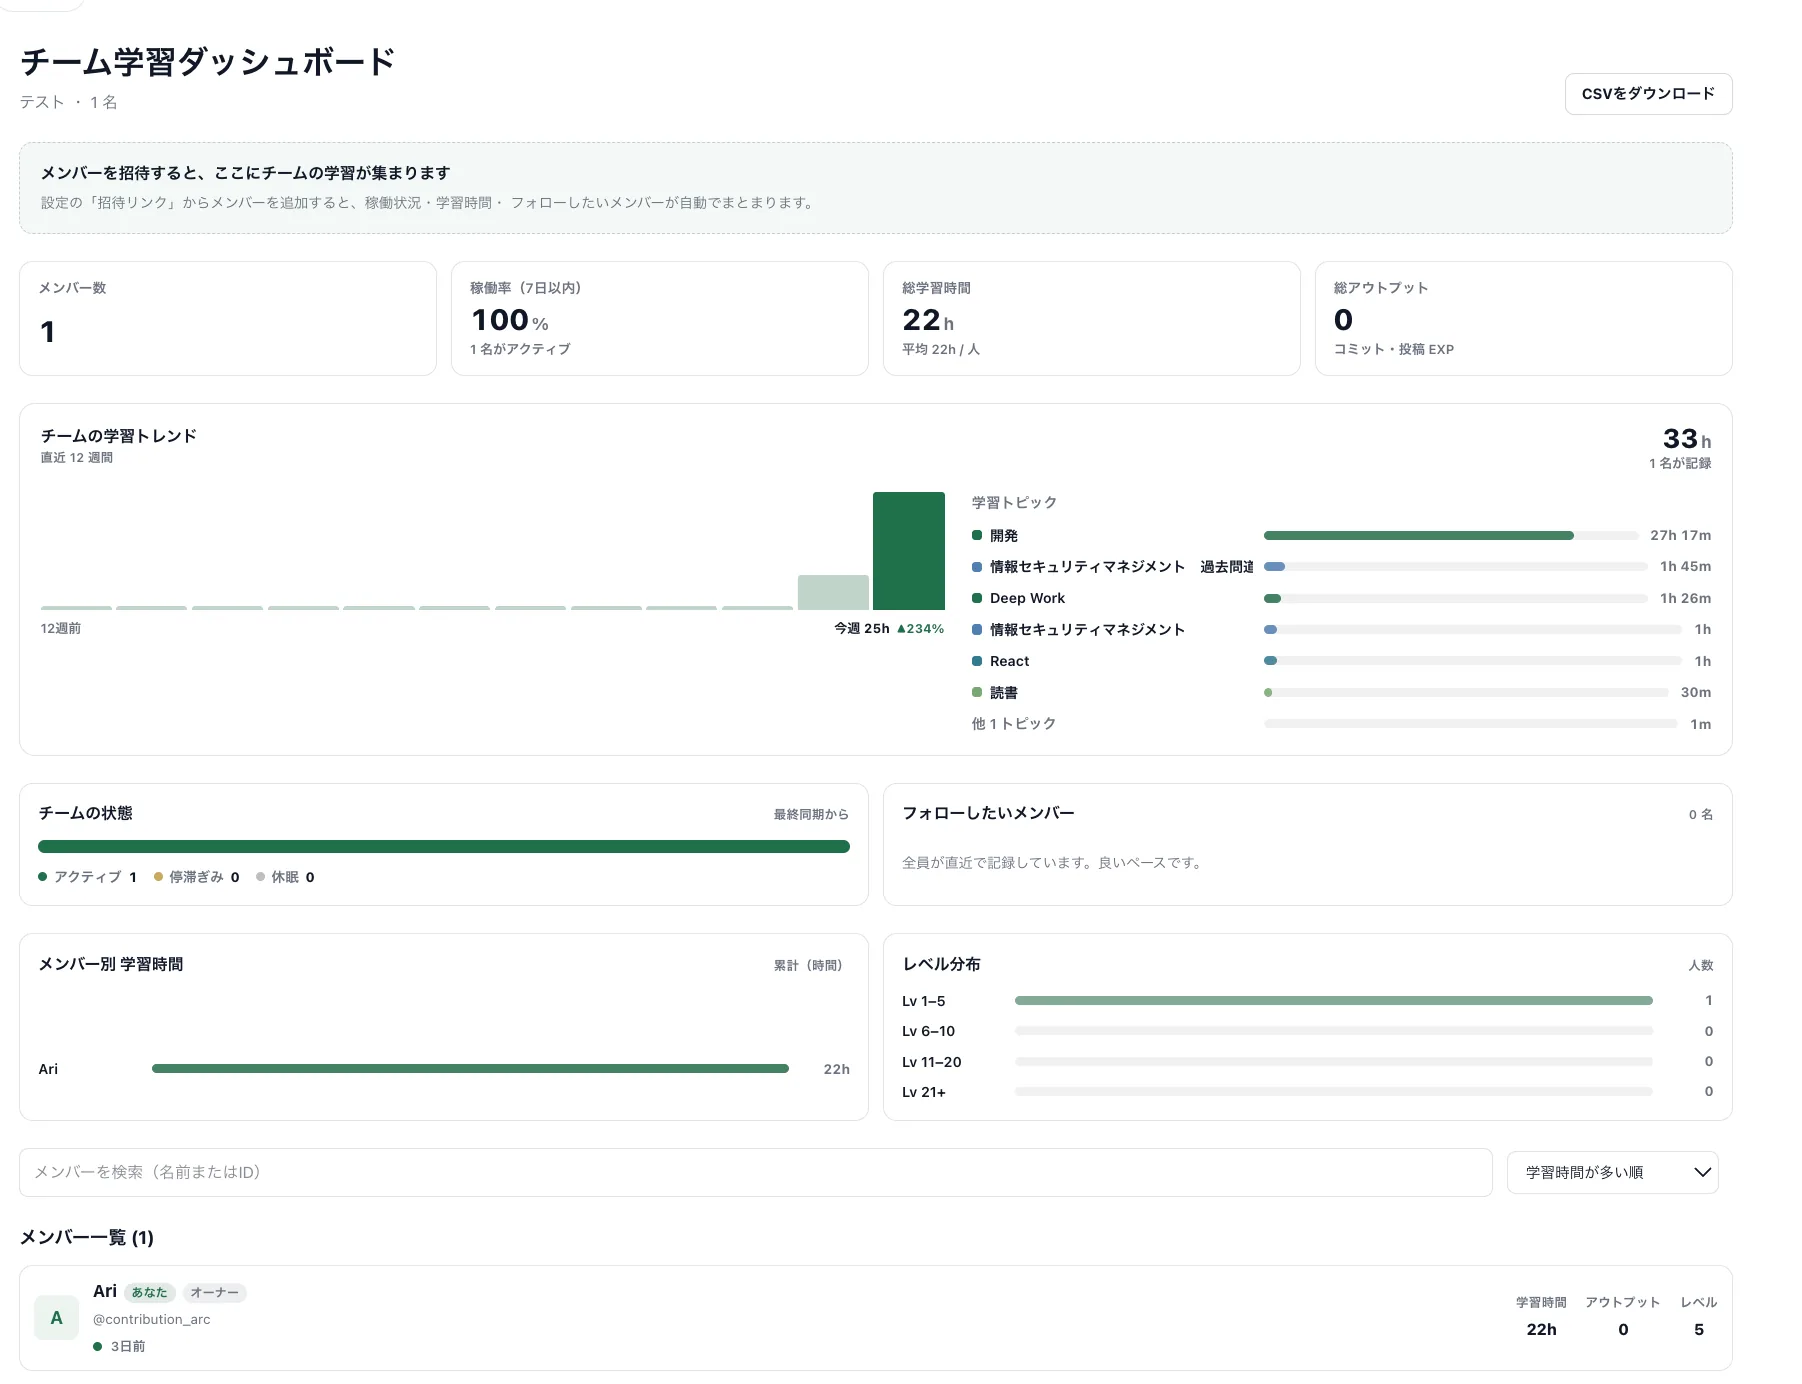Click the 開発 topic progress bar
The image size is (1802, 1384).
pos(1451,535)
